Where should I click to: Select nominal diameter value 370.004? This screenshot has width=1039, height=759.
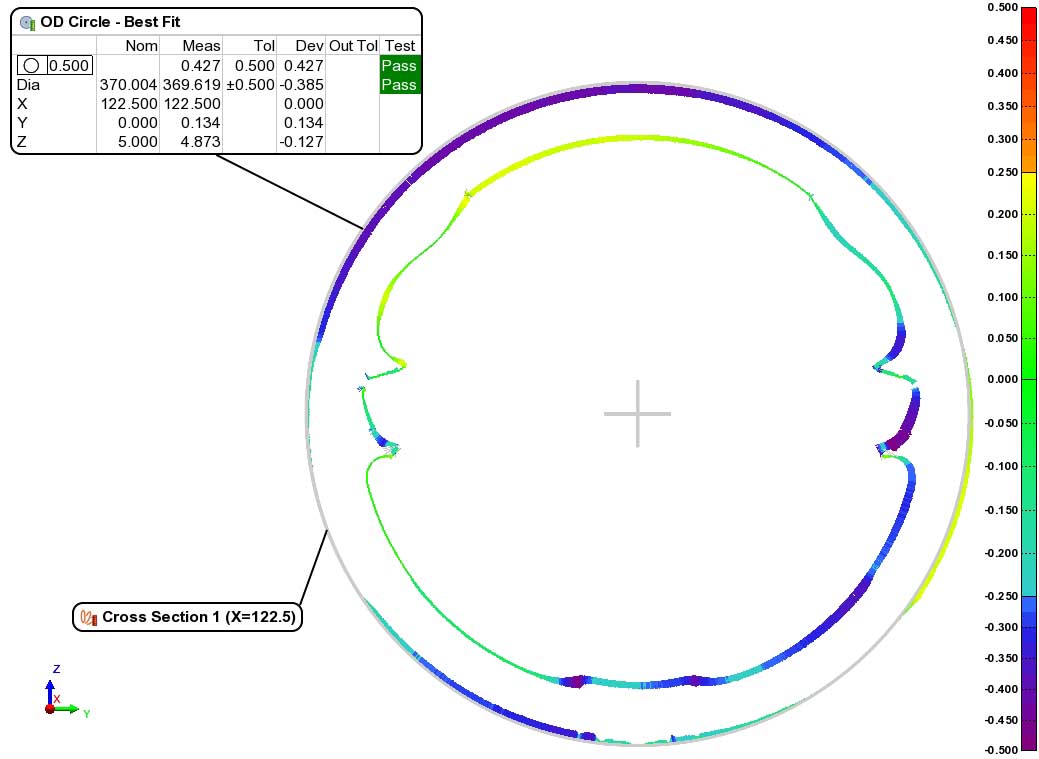coord(129,85)
